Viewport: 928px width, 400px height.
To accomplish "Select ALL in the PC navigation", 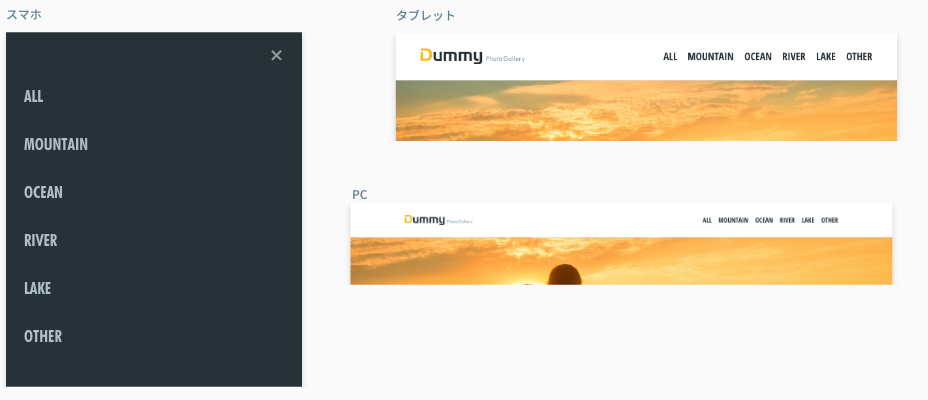I will 707,220.
